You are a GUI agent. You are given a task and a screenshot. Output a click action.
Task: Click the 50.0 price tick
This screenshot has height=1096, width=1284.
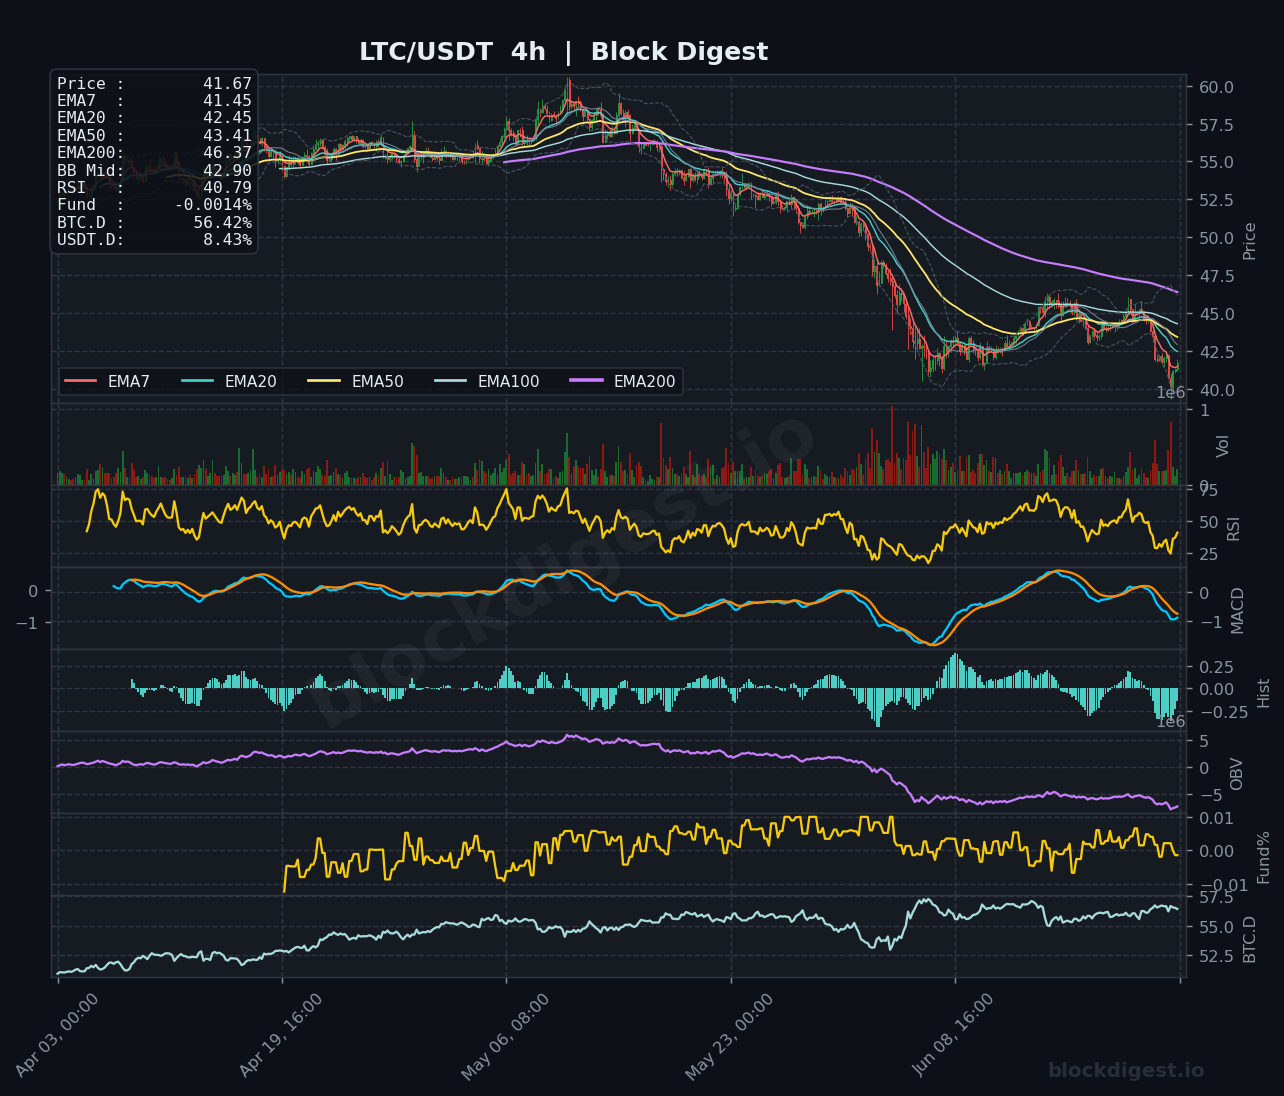pos(1216,238)
